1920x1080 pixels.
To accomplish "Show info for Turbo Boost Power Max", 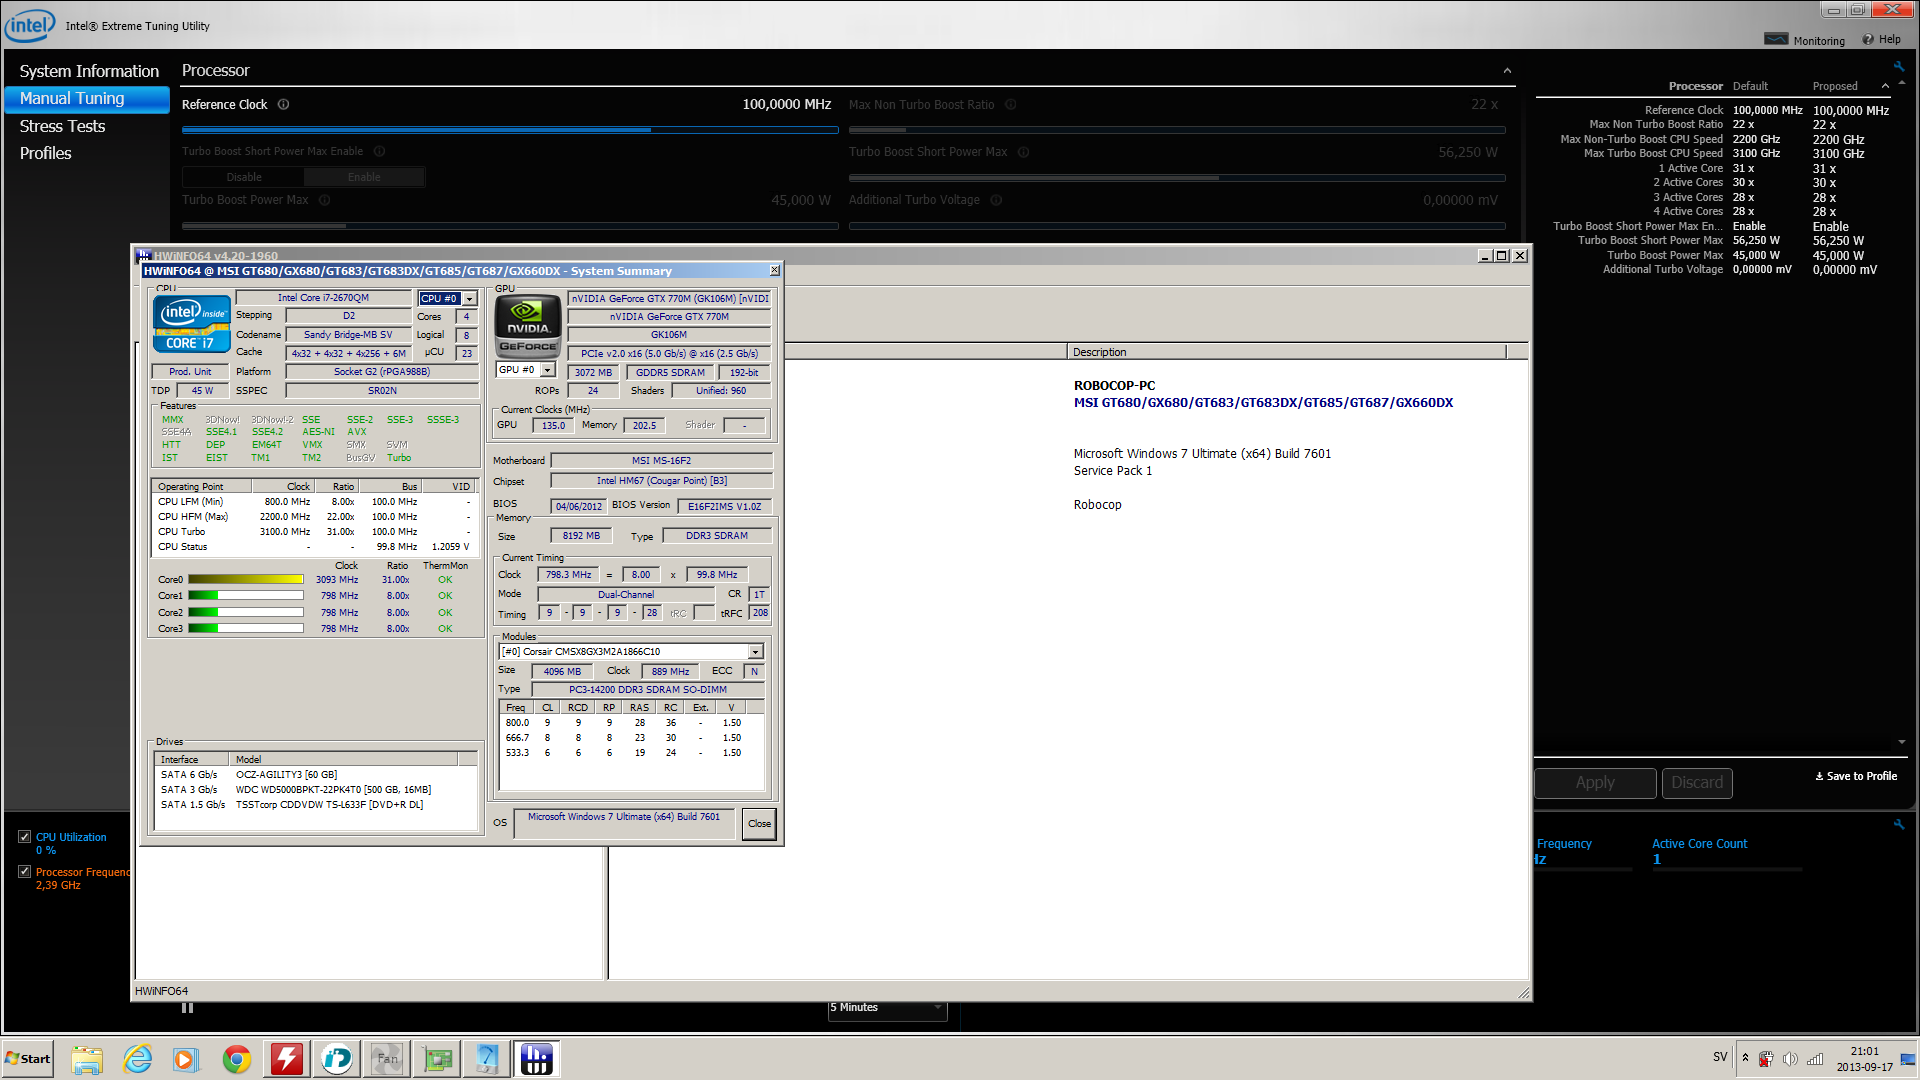I will pyautogui.click(x=325, y=200).
